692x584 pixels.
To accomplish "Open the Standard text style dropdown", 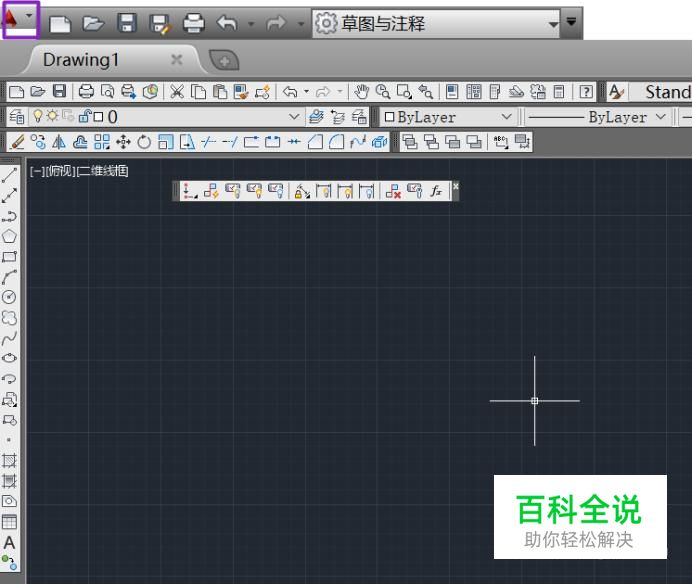I will click(x=660, y=92).
